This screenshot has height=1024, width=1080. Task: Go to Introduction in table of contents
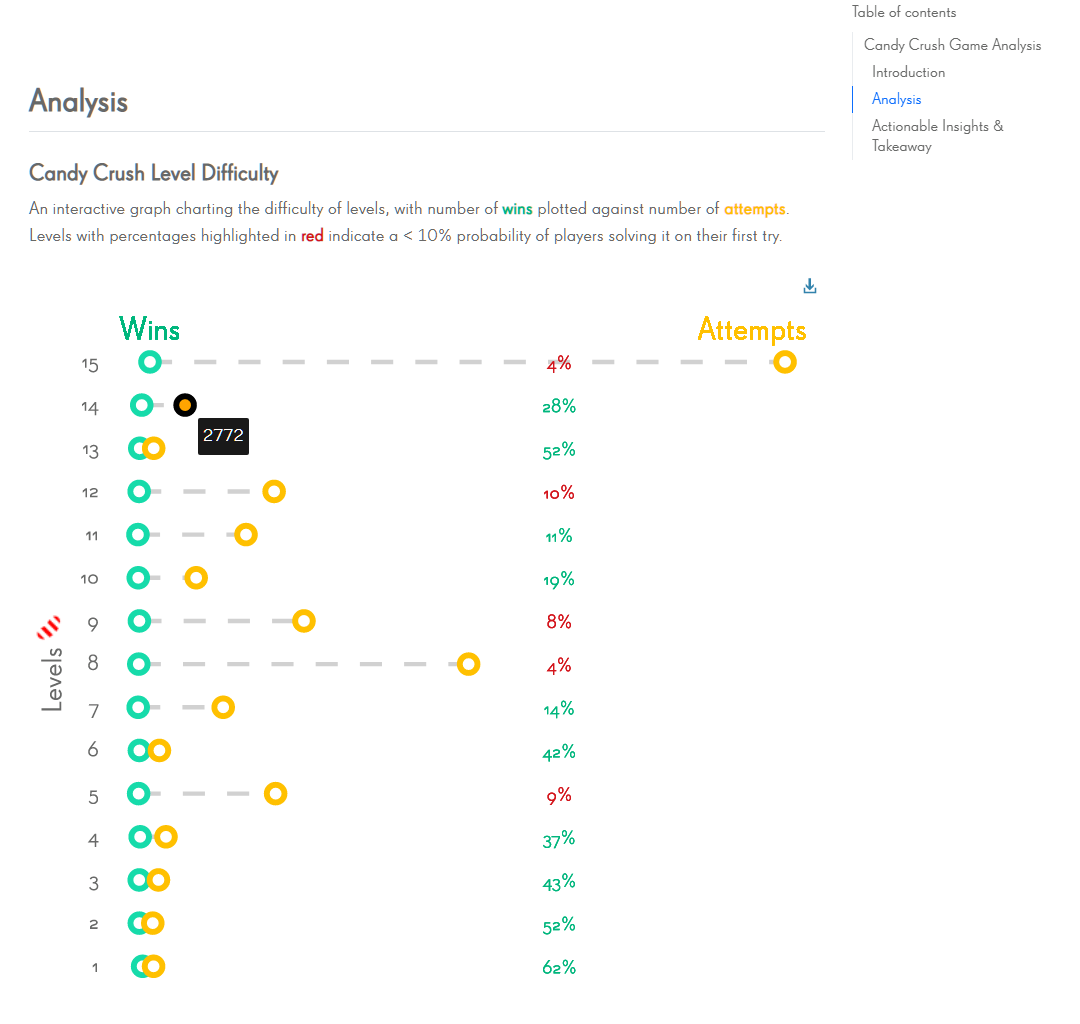click(x=908, y=72)
